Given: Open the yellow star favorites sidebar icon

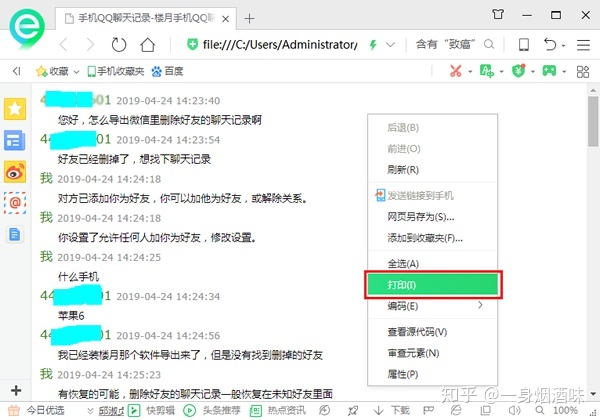Looking at the screenshot, I should tap(15, 109).
